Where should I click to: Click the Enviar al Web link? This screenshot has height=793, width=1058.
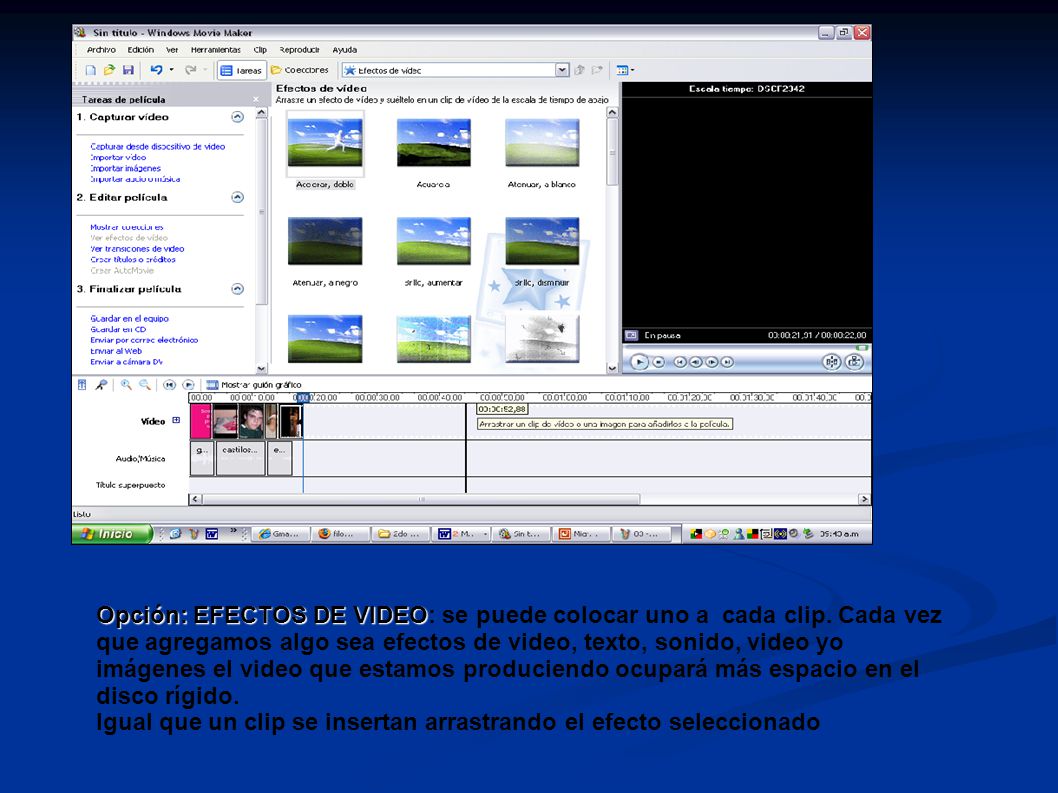coord(116,351)
